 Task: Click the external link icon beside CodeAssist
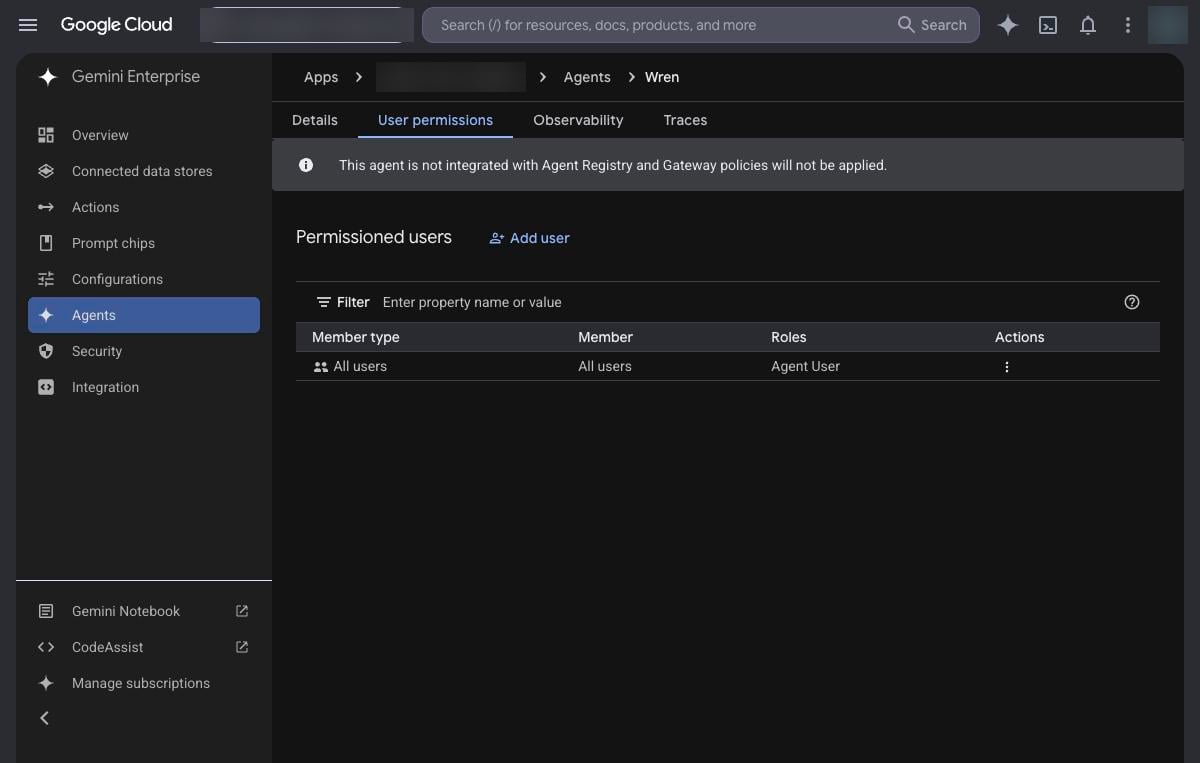point(241,647)
